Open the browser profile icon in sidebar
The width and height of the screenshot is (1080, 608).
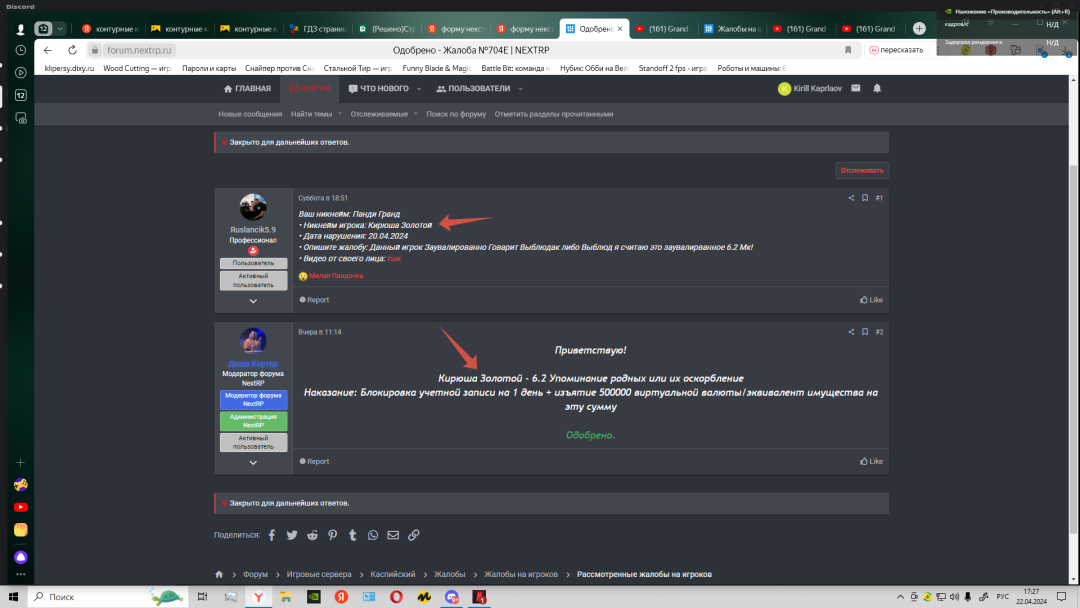pos(21,29)
